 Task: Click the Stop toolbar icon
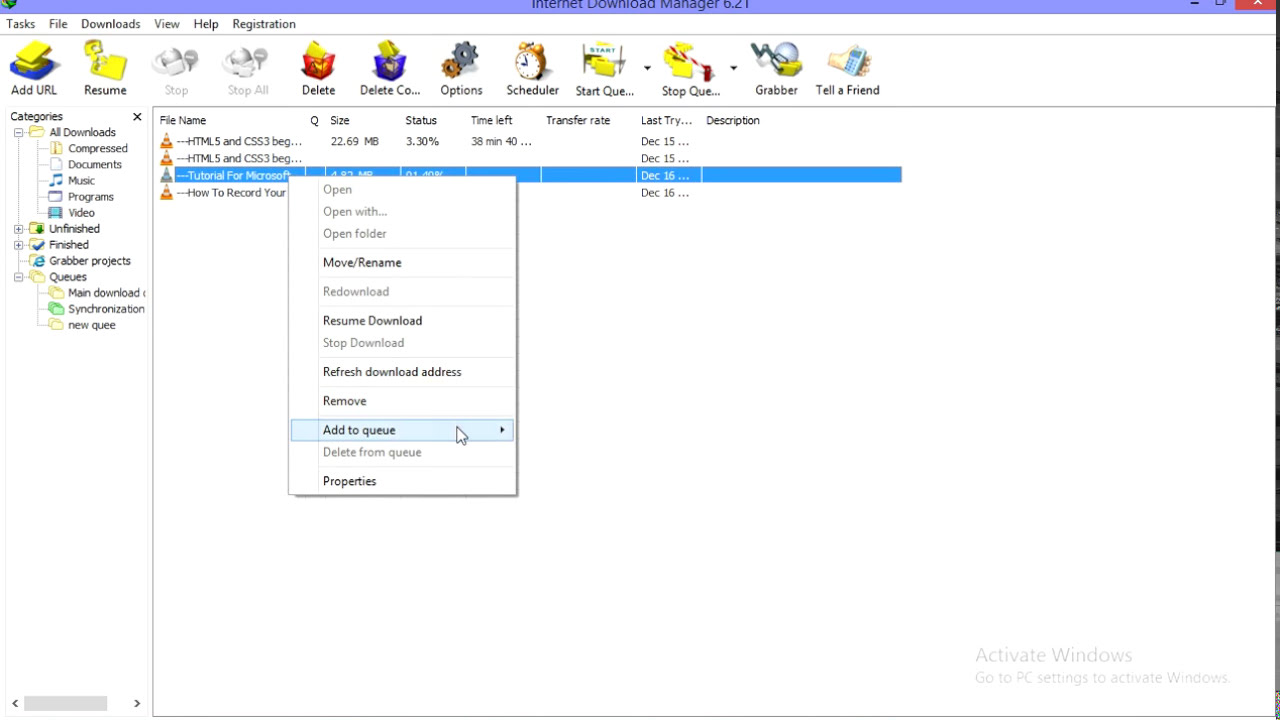(x=176, y=69)
